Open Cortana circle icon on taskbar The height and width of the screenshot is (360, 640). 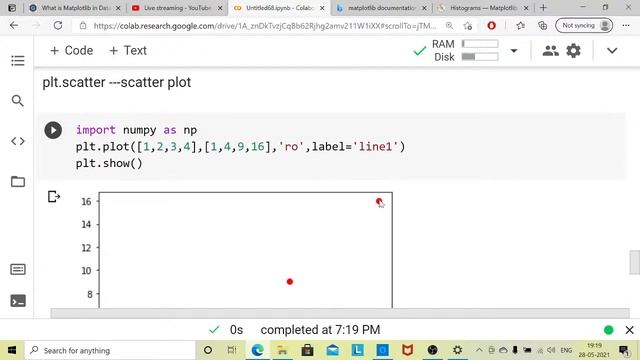pyautogui.click(x=208, y=350)
